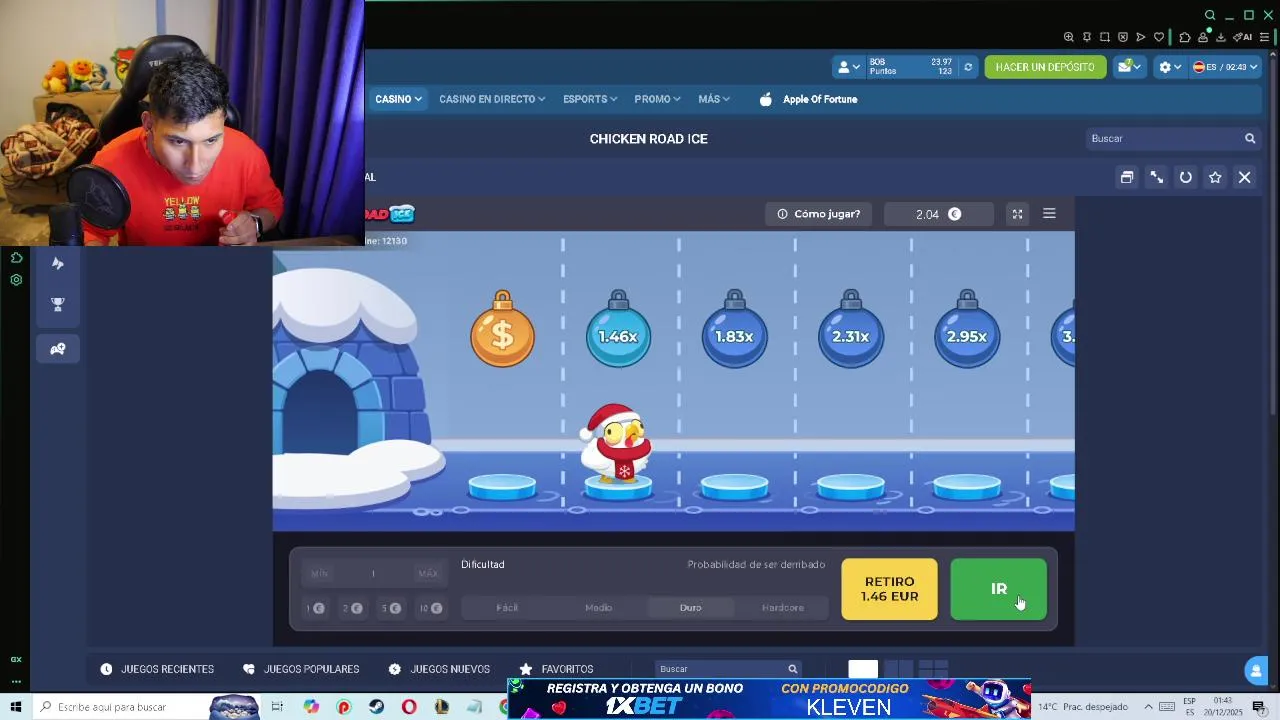Click the selected game icon below the trophy in the sidebar
The width and height of the screenshot is (1280, 720).
tap(58, 349)
